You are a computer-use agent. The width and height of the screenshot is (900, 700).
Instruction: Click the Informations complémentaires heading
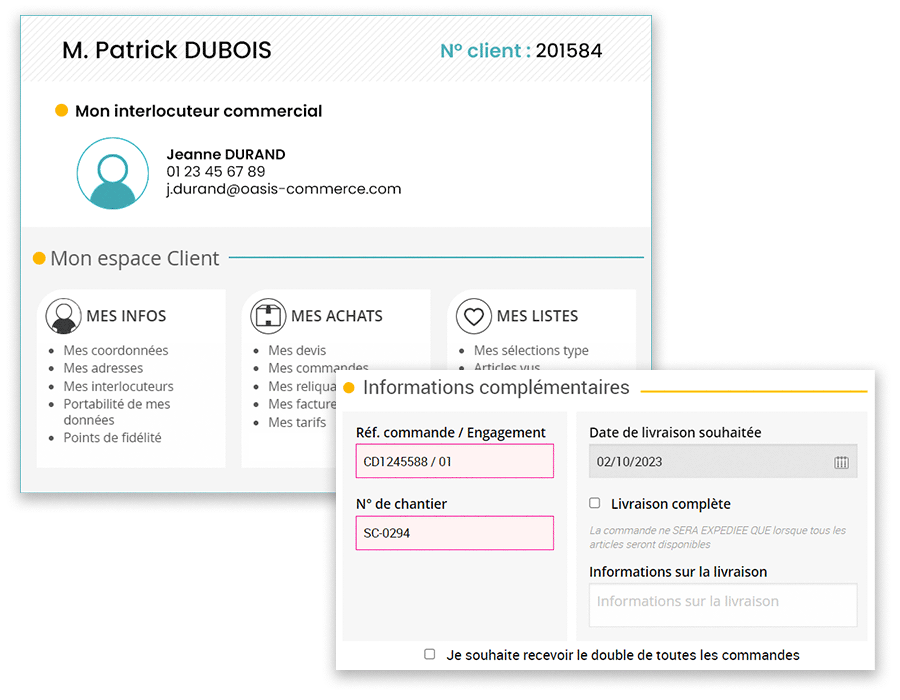click(496, 387)
